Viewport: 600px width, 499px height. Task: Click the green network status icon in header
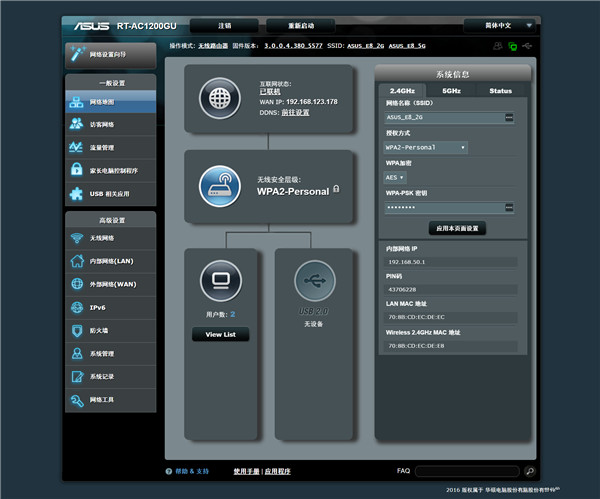coord(513,46)
